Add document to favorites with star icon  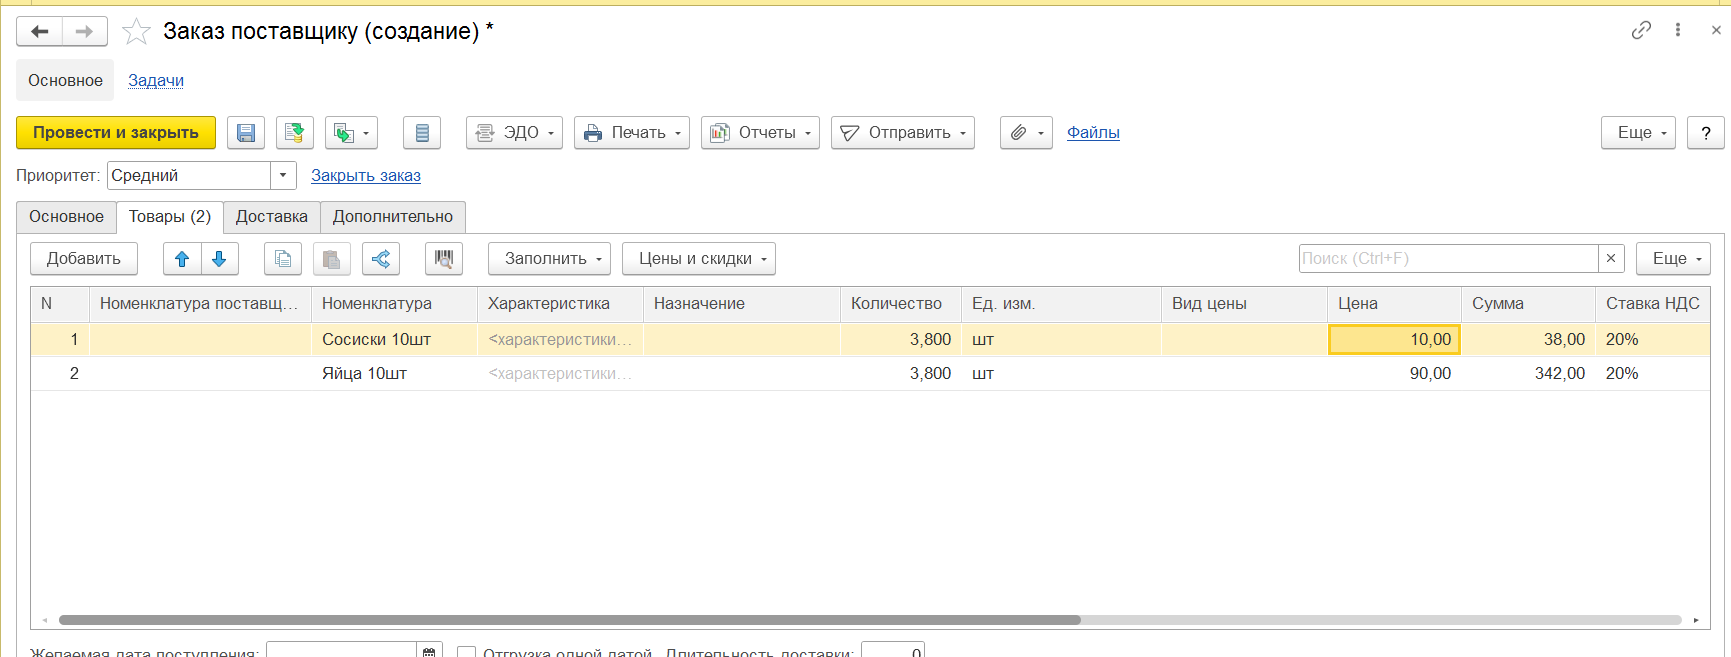(136, 32)
